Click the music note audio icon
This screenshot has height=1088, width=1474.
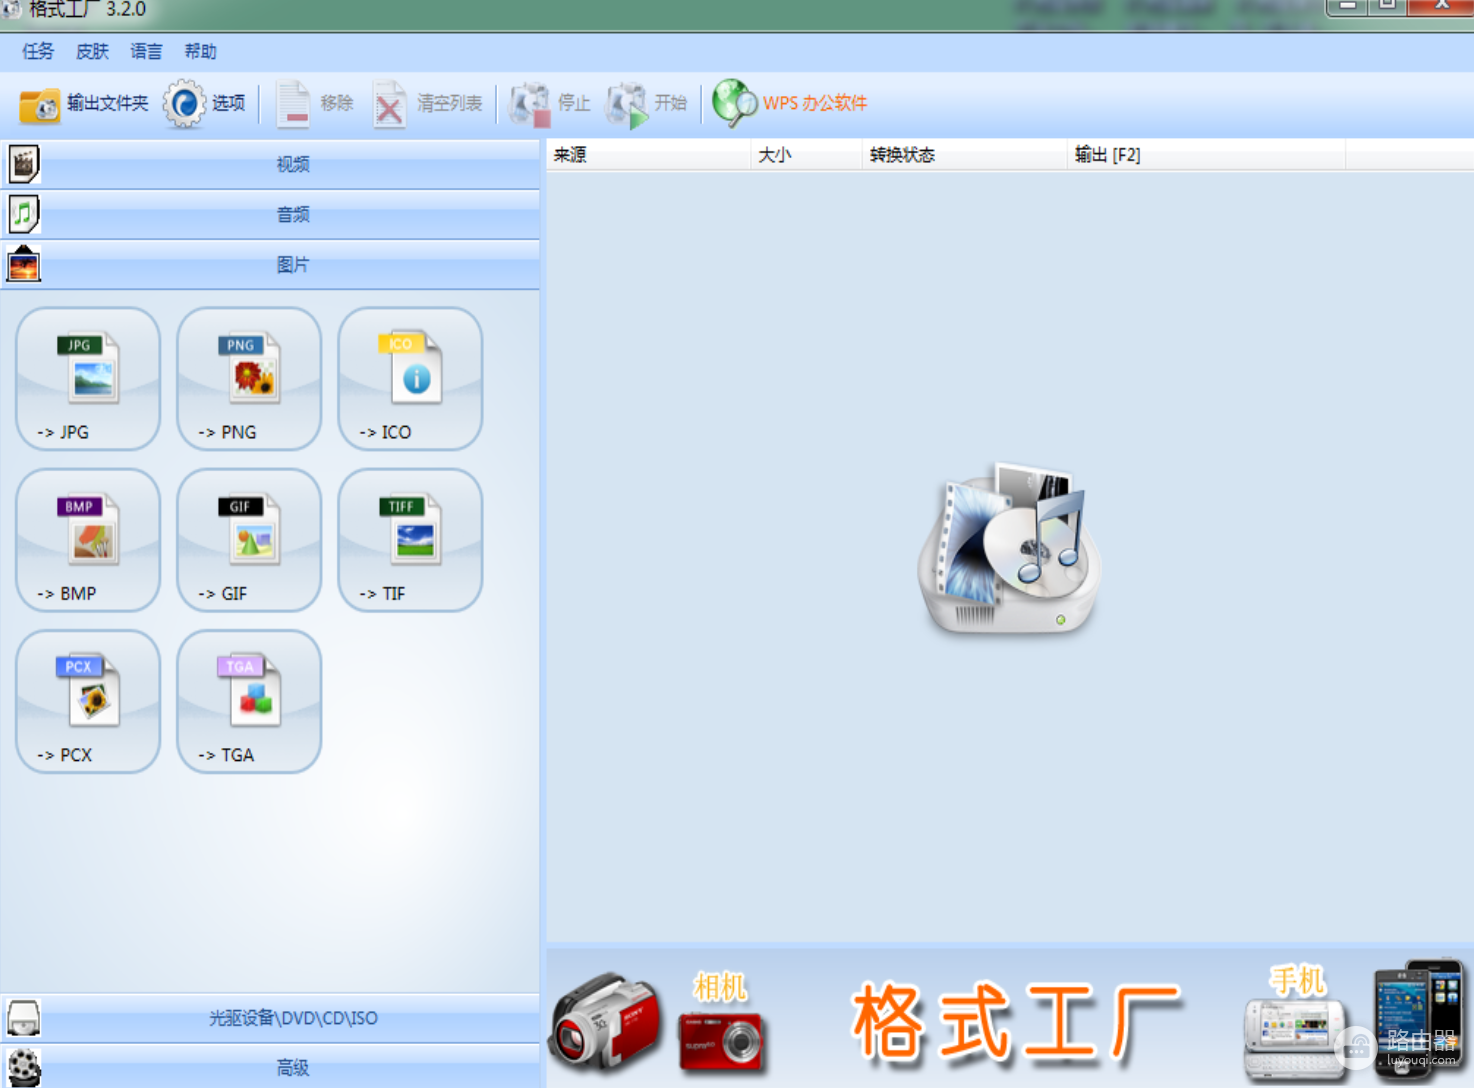24,214
